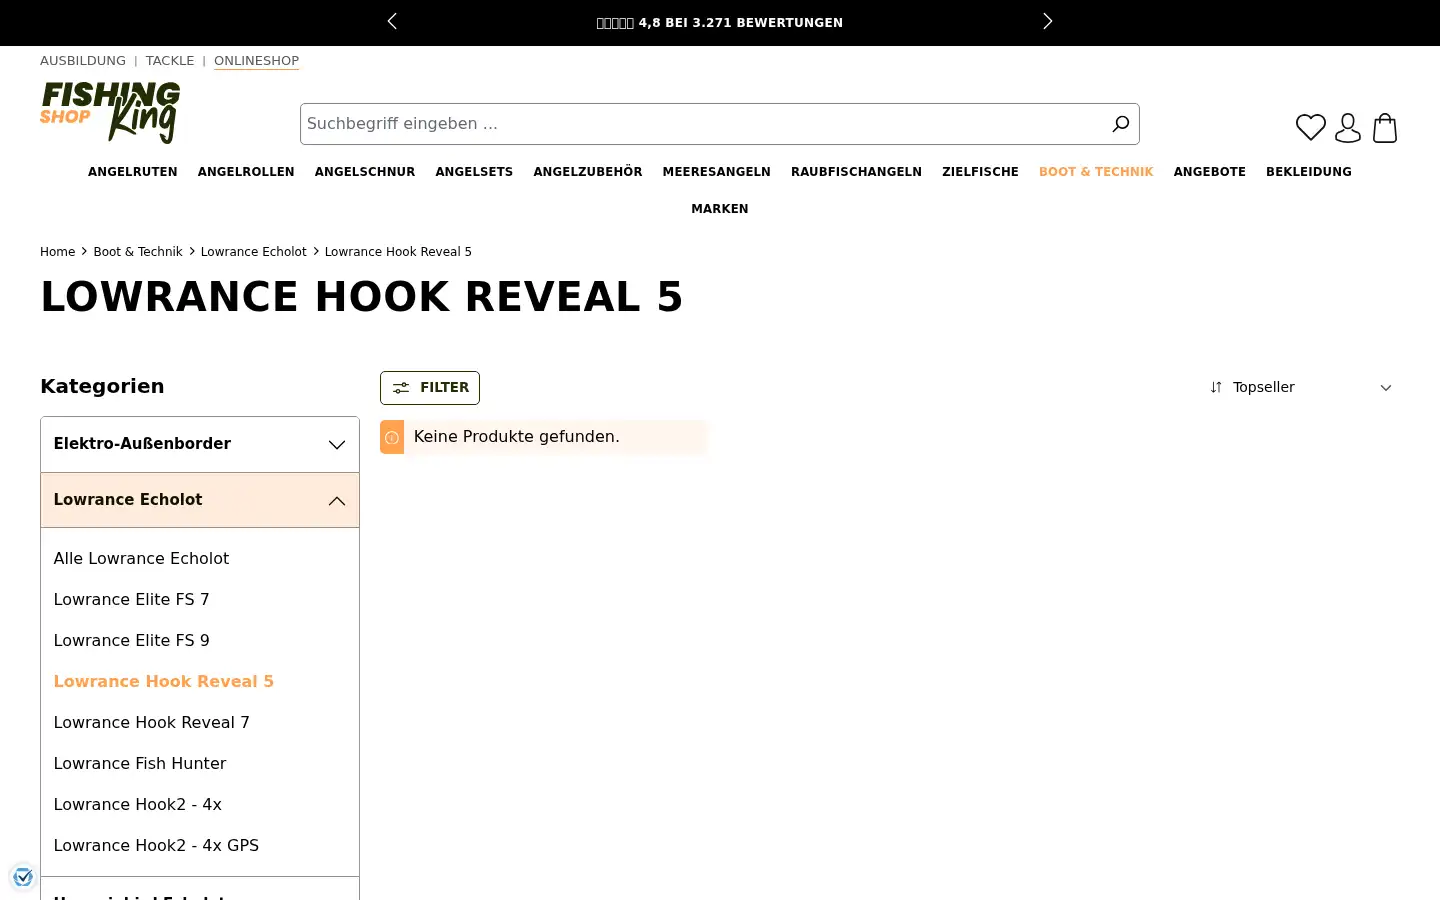Click the next banner arrow in top bar

pos(1047,21)
